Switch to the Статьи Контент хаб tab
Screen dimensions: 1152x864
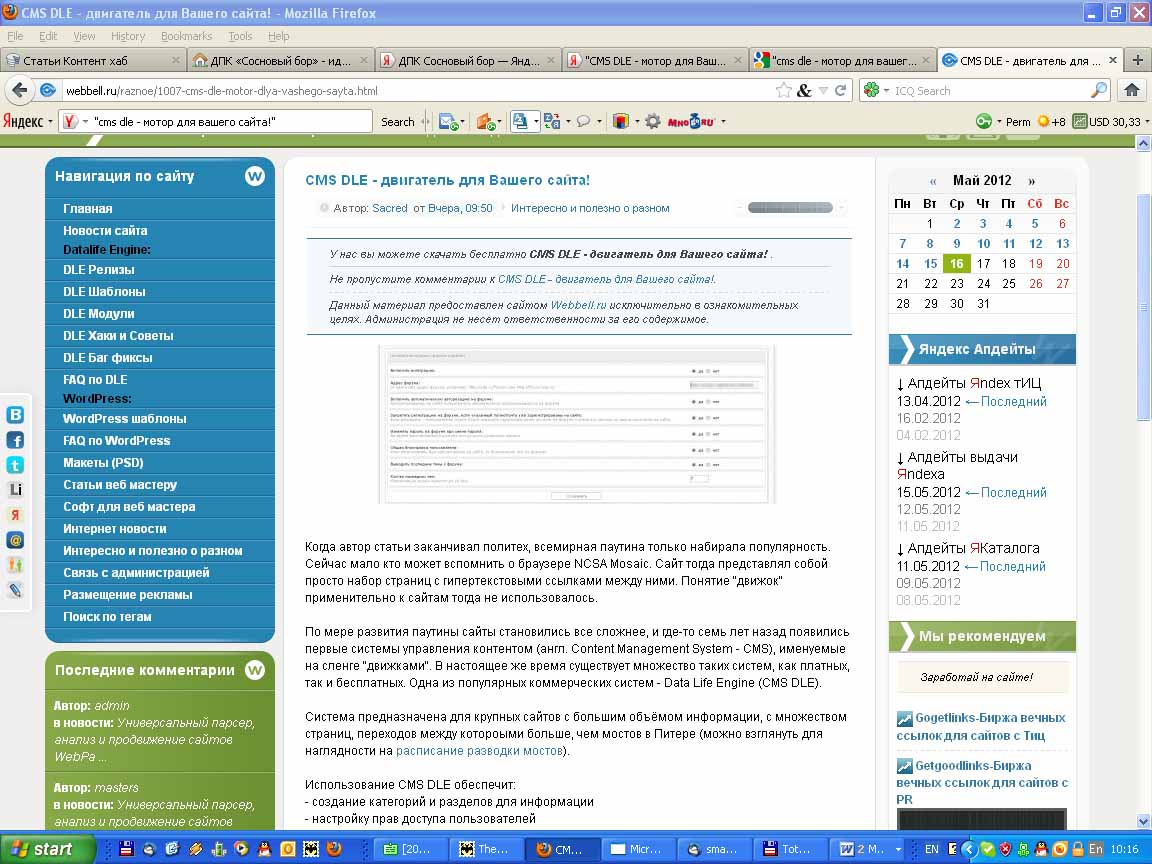92,60
